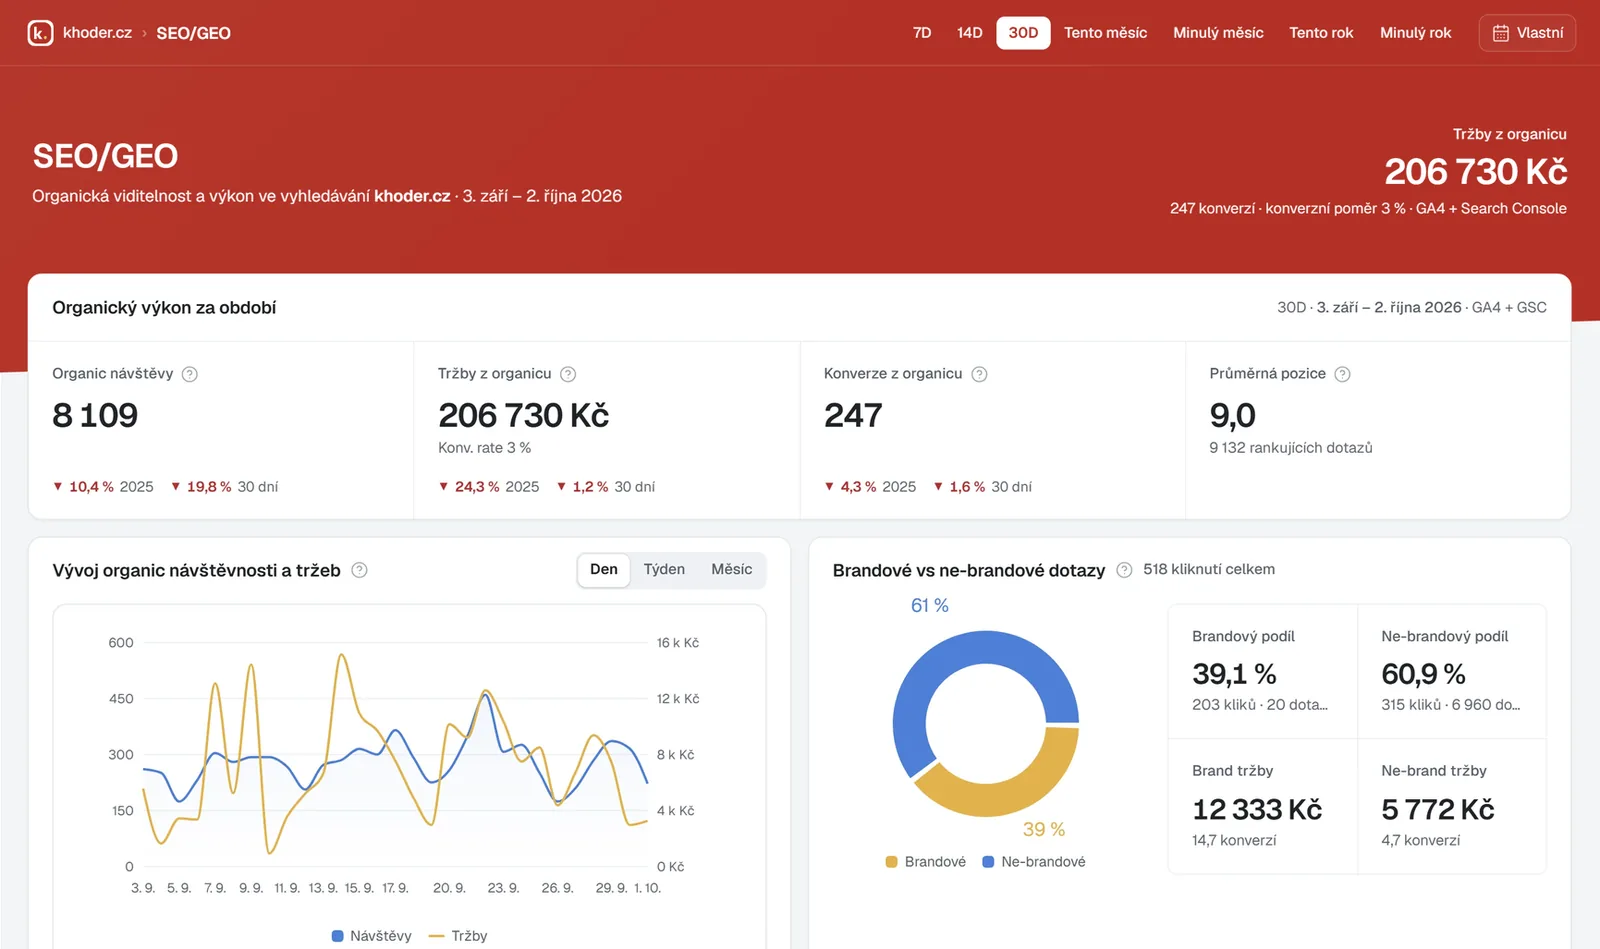This screenshot has width=1600, height=949.
Task: Click Brand tržby 12 333 Kč value
Action: (x=1257, y=809)
